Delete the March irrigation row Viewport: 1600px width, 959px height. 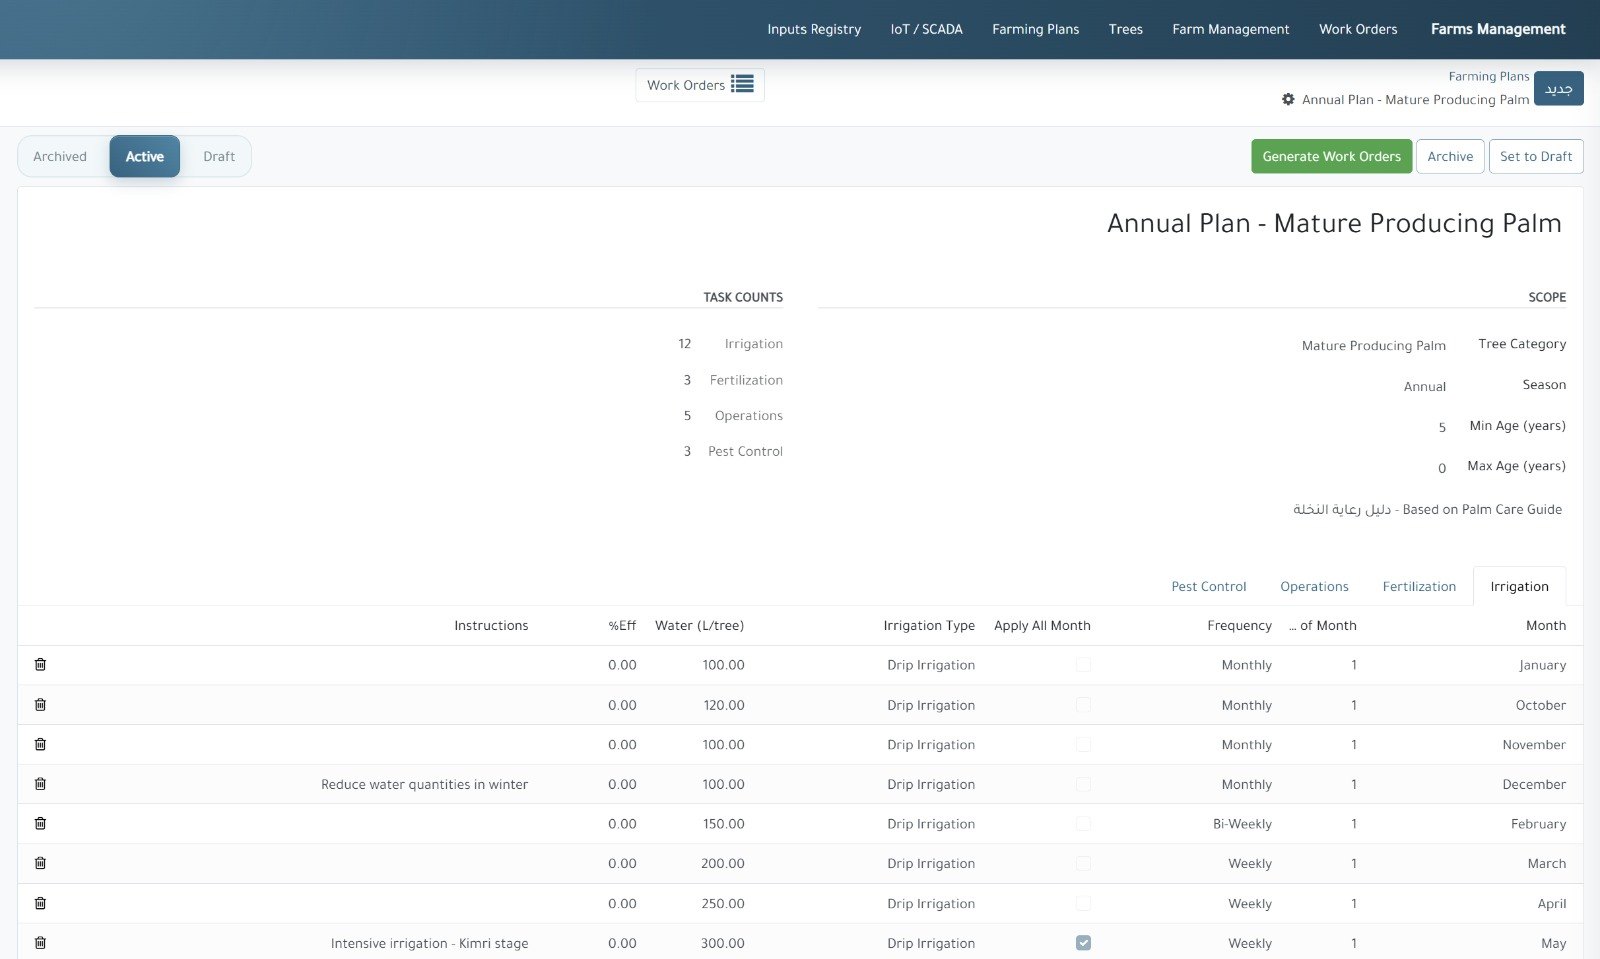(40, 863)
